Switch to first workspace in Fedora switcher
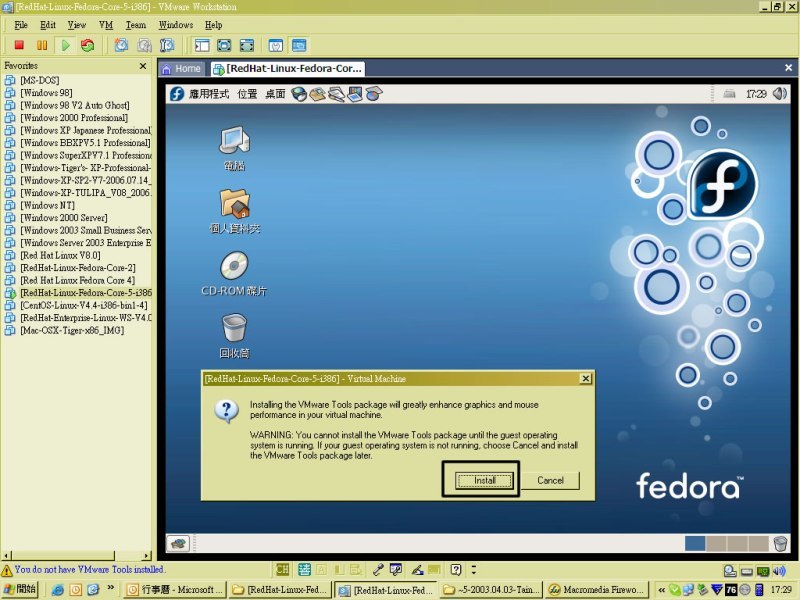 (x=694, y=543)
